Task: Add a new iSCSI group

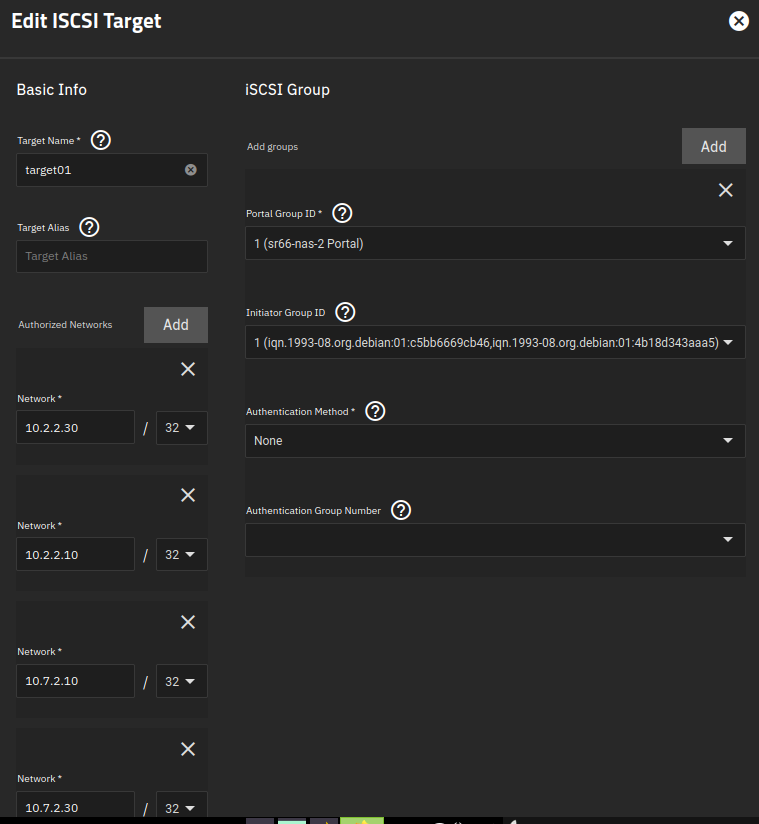Action: (713, 145)
